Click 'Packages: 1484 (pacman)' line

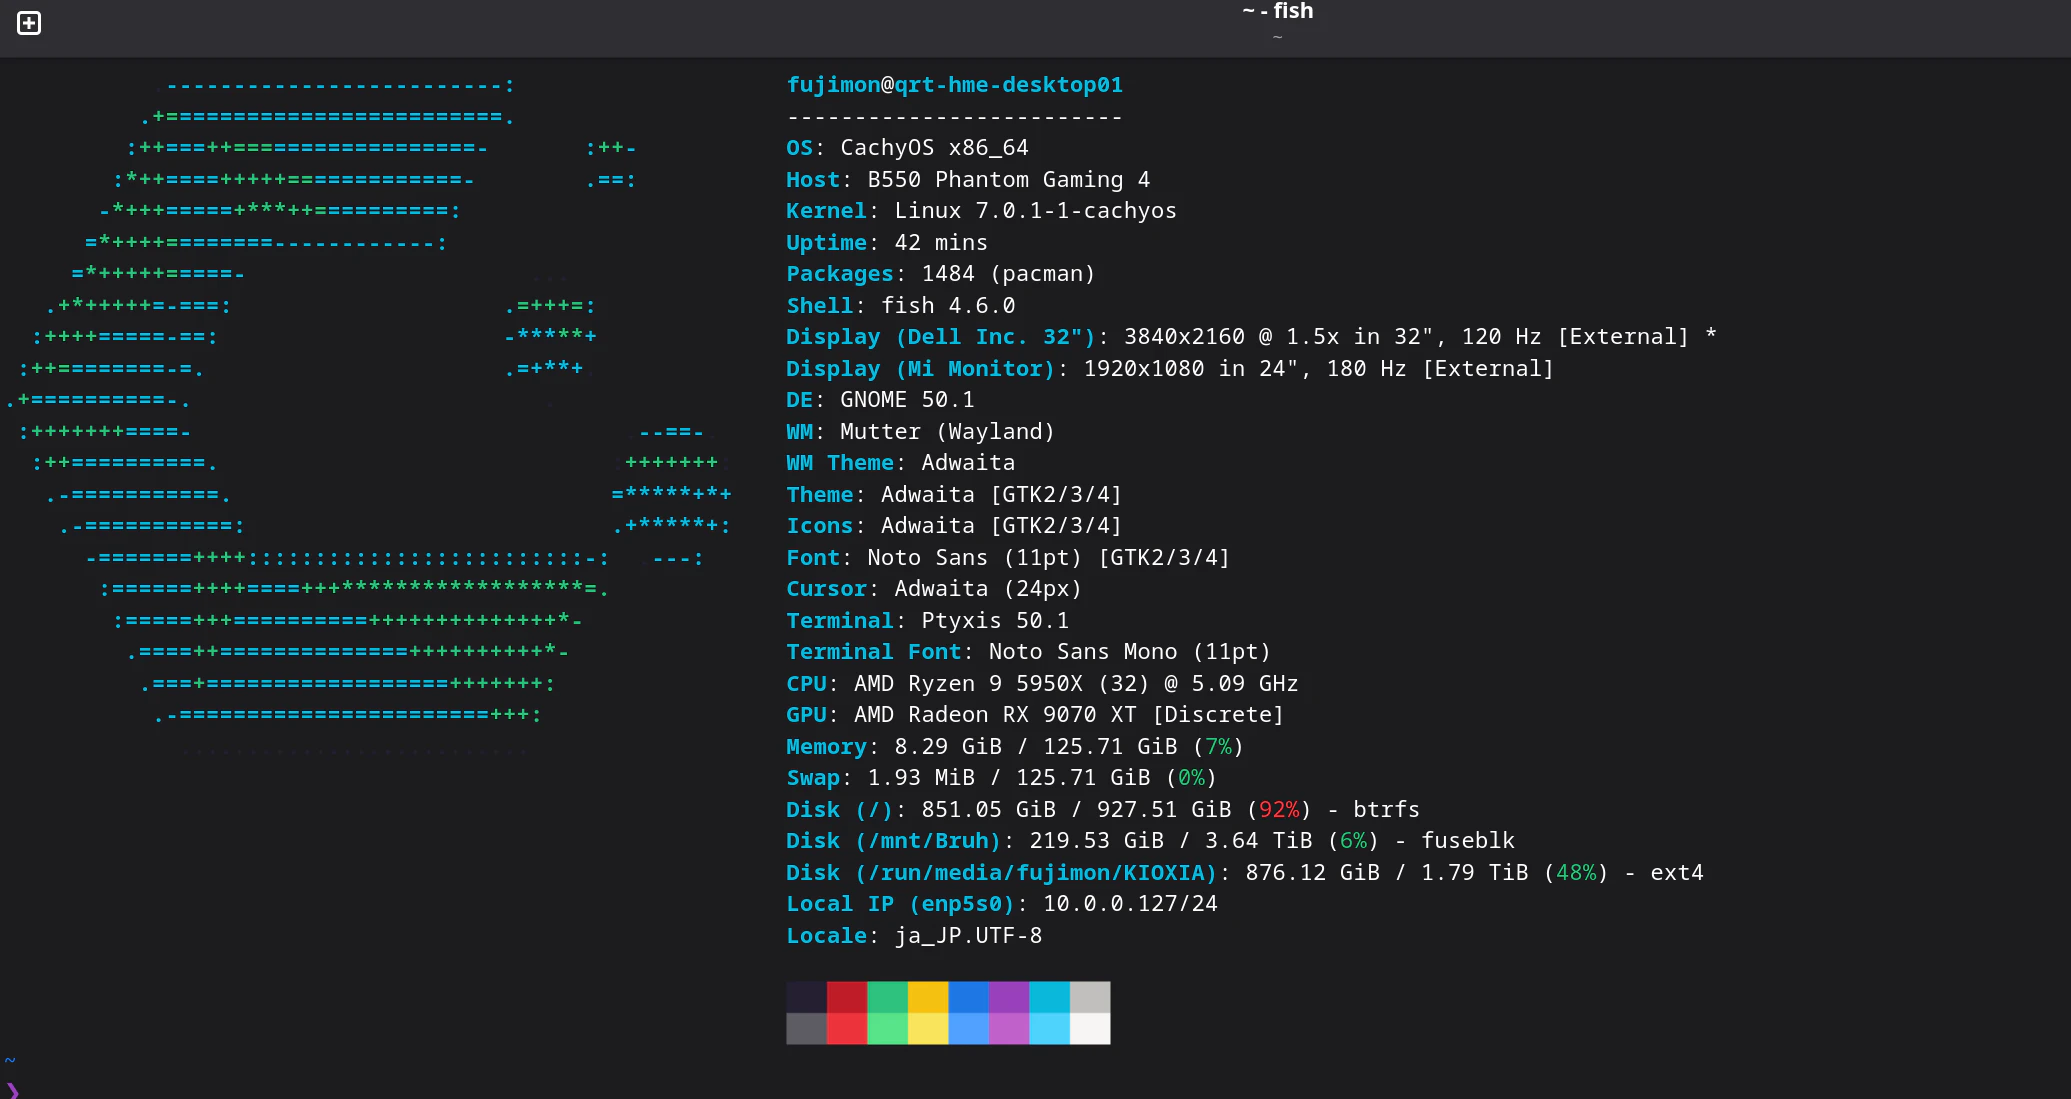coord(941,274)
